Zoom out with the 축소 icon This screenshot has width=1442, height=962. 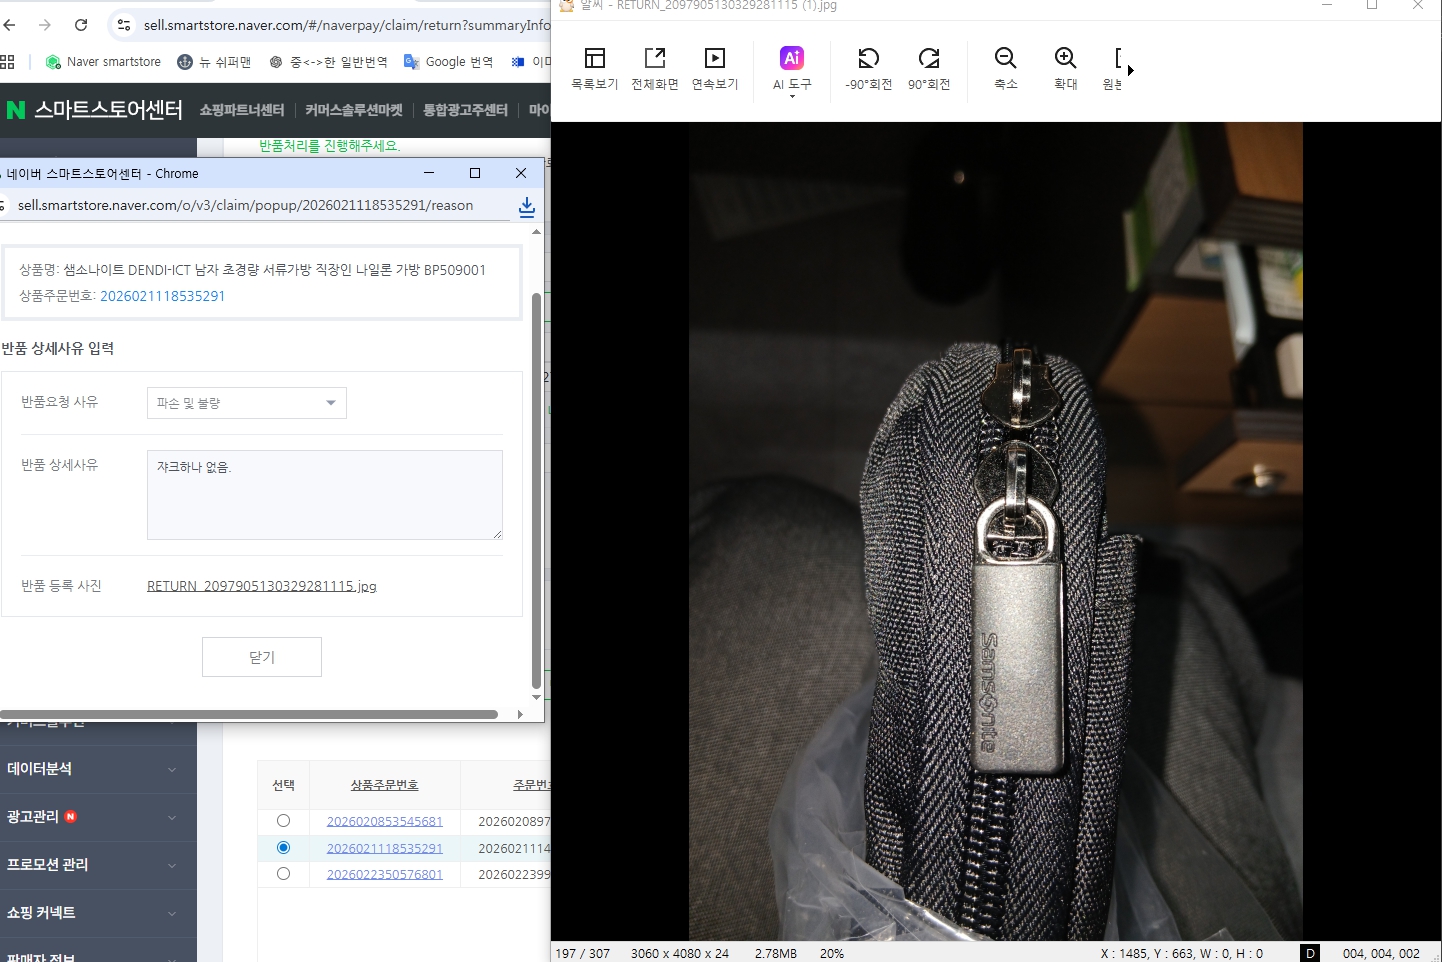1005,68
